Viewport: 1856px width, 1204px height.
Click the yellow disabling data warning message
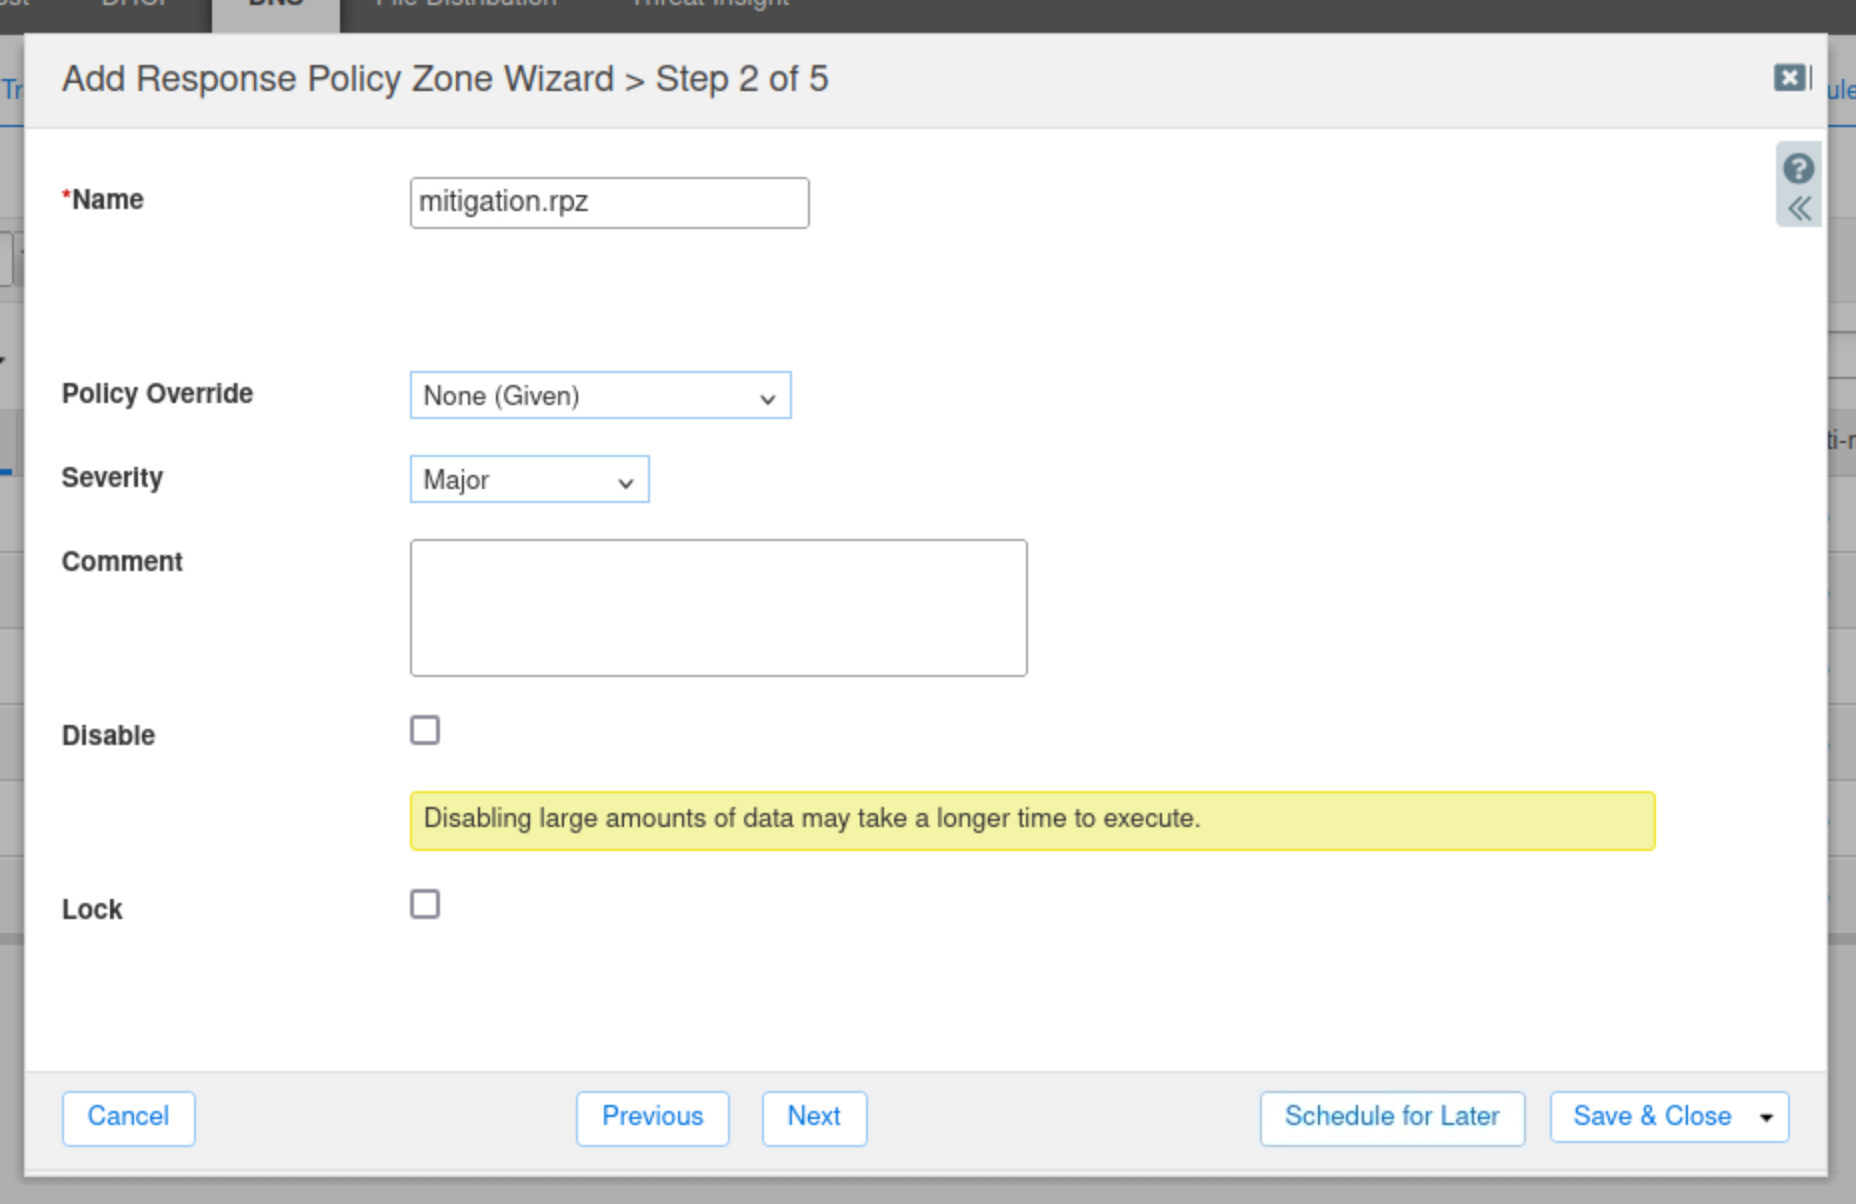click(1032, 820)
